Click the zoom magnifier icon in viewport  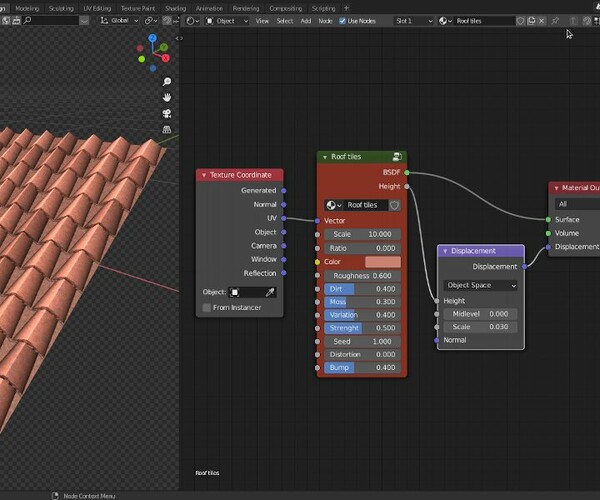[167, 82]
